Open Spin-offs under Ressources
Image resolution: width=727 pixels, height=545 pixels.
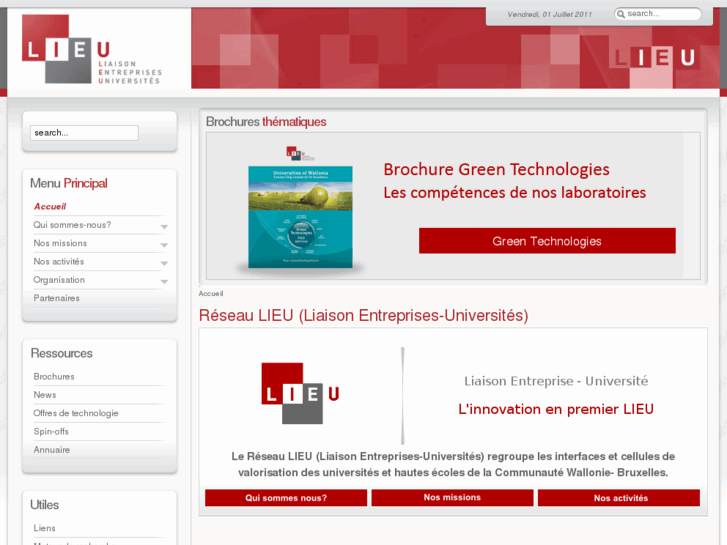[x=51, y=431]
